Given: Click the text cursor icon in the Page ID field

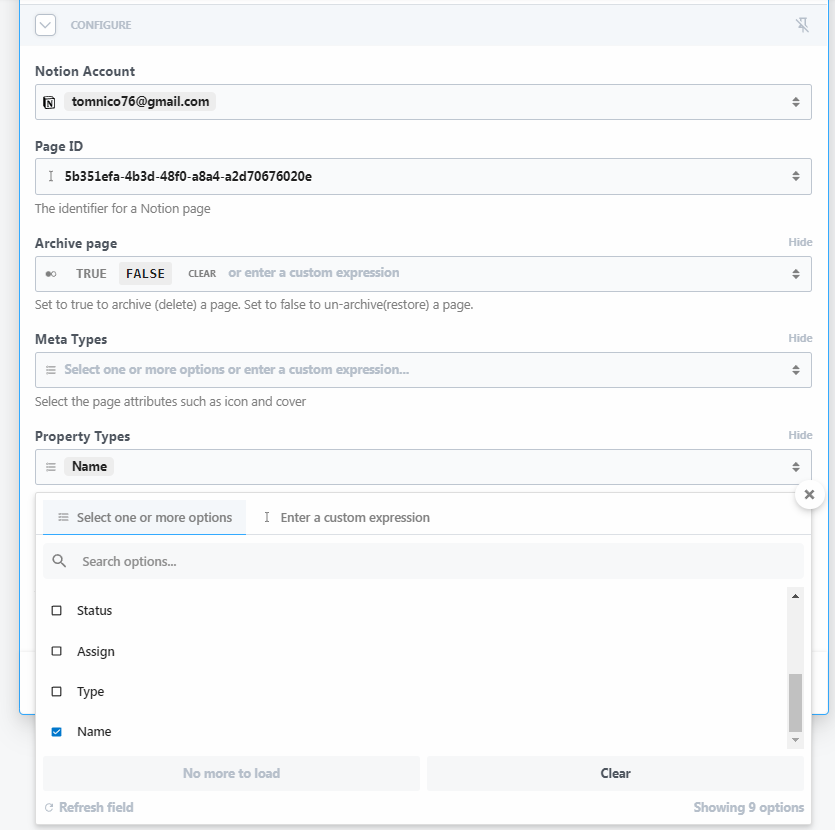Looking at the screenshot, I should coord(51,176).
